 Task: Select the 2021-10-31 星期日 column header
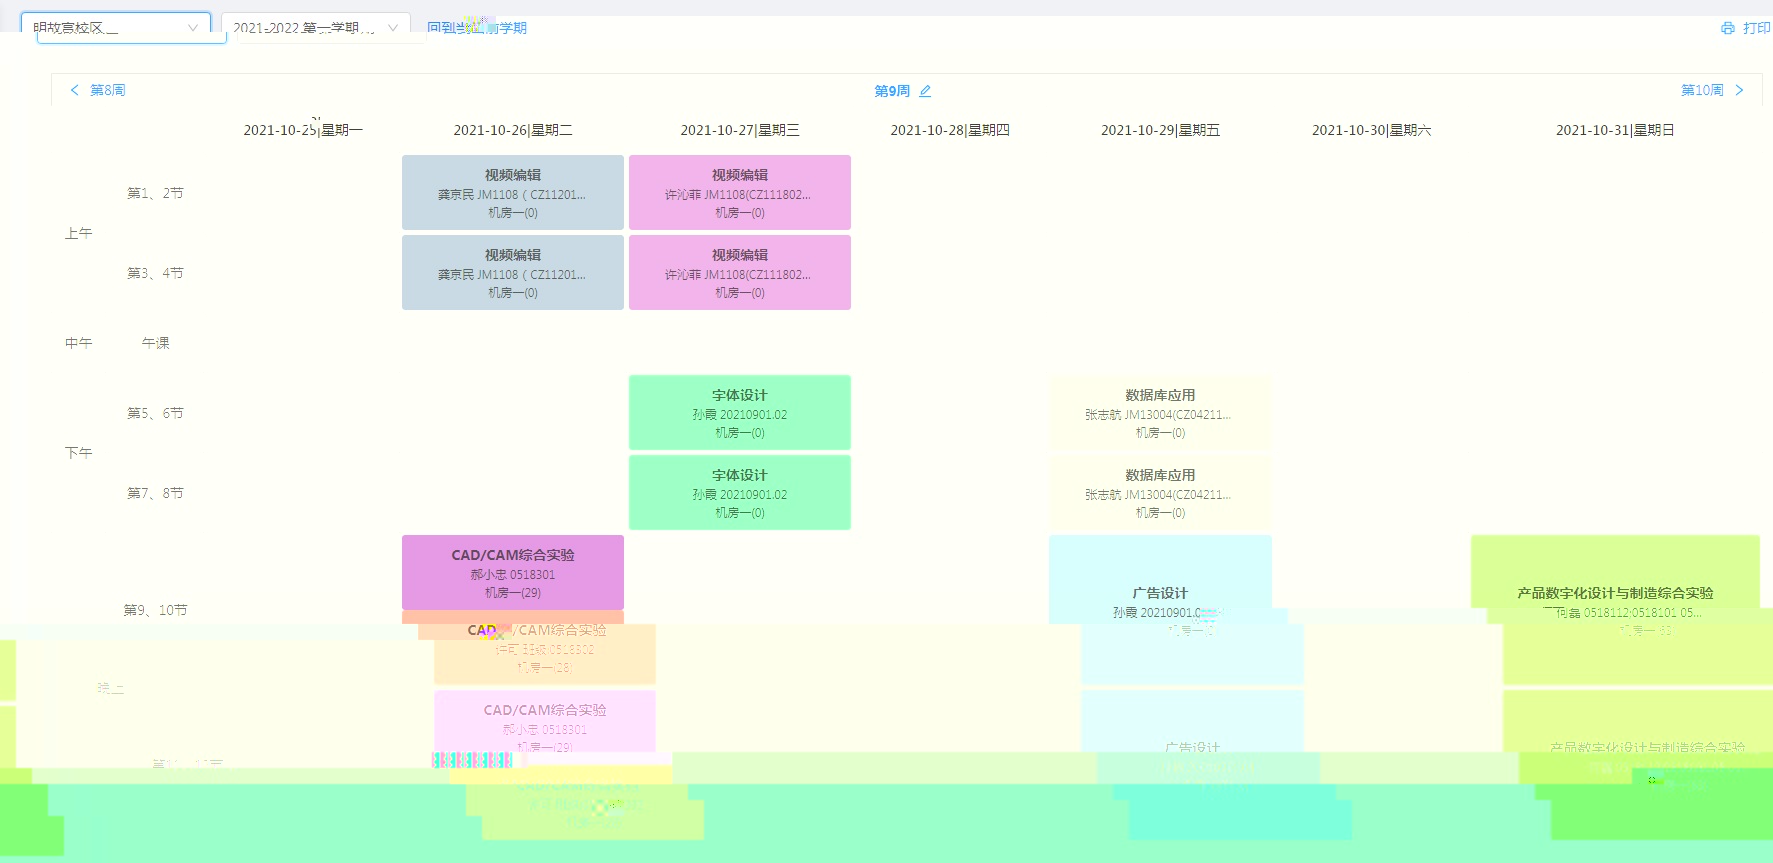(x=1615, y=130)
